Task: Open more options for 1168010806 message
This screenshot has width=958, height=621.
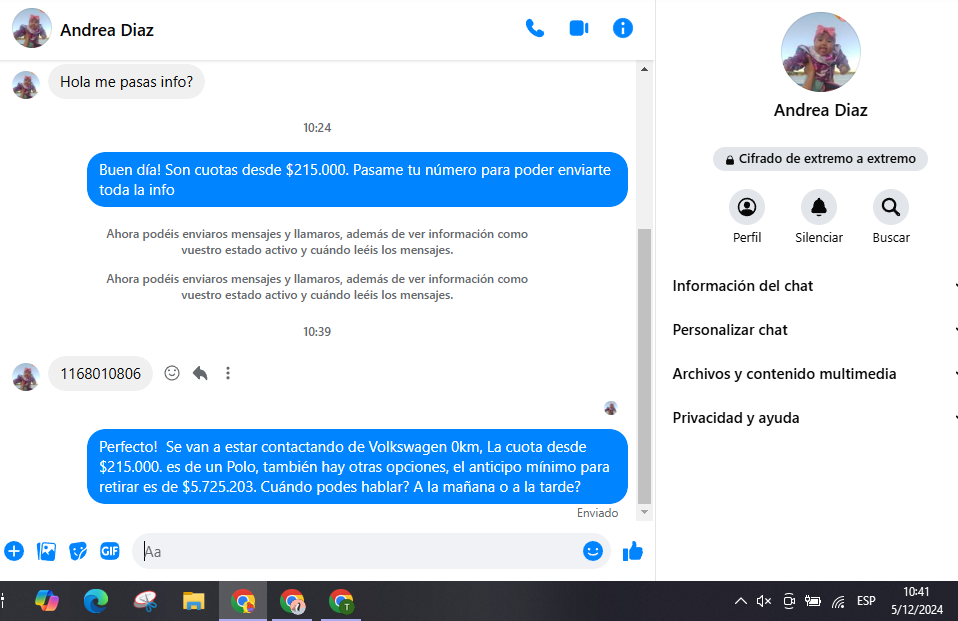Action: click(228, 373)
